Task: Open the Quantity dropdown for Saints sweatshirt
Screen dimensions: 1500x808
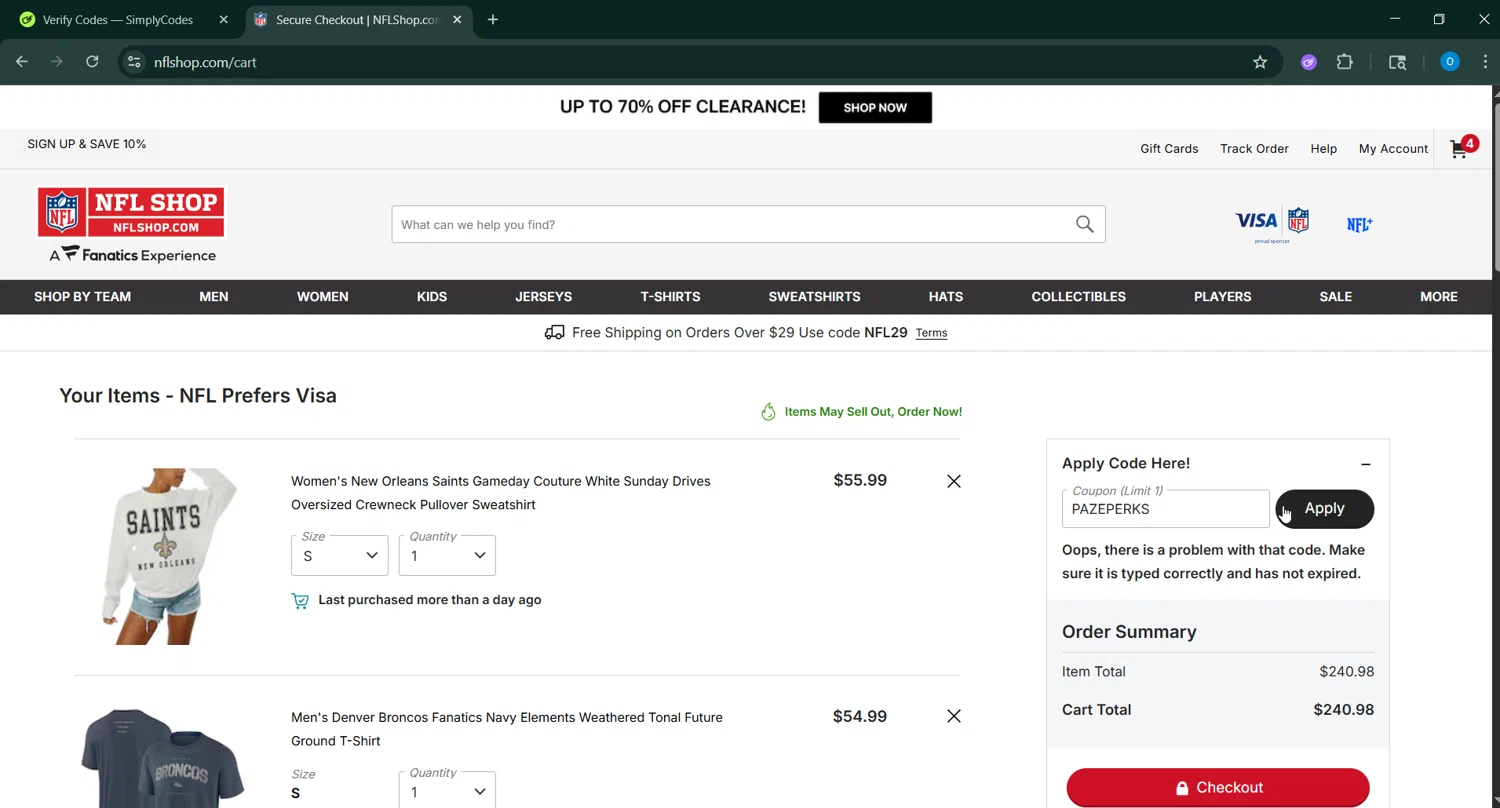Action: (447, 555)
